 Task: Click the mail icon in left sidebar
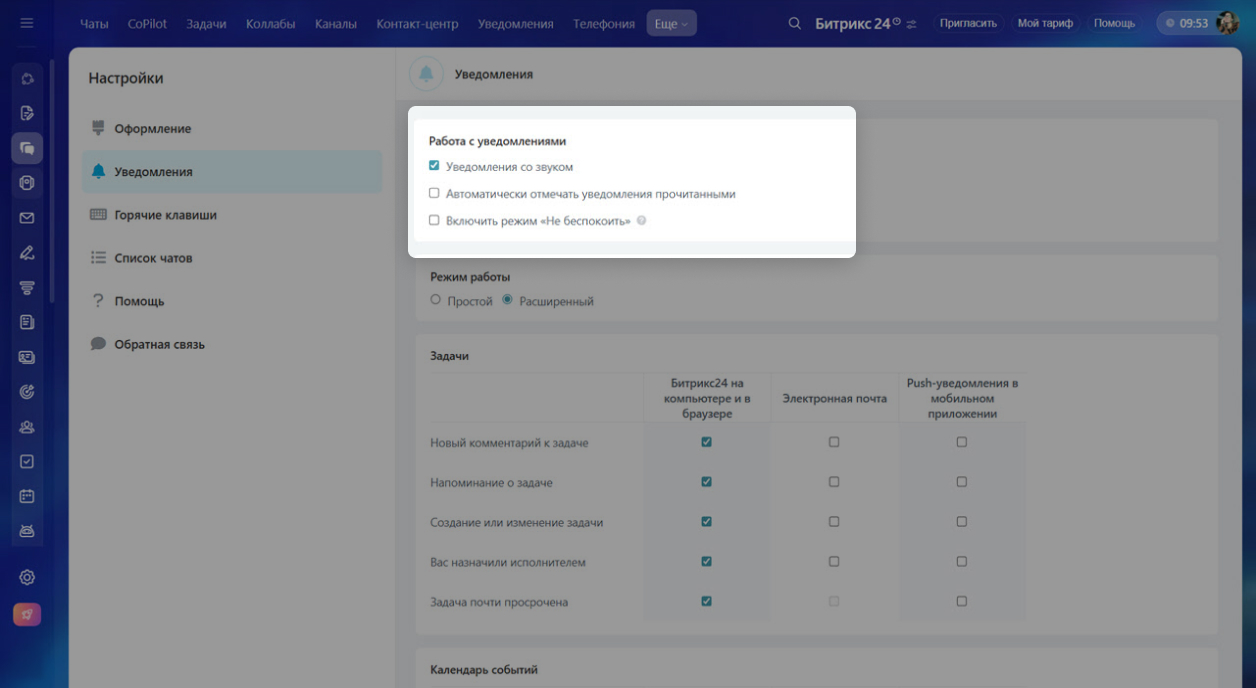coord(27,218)
